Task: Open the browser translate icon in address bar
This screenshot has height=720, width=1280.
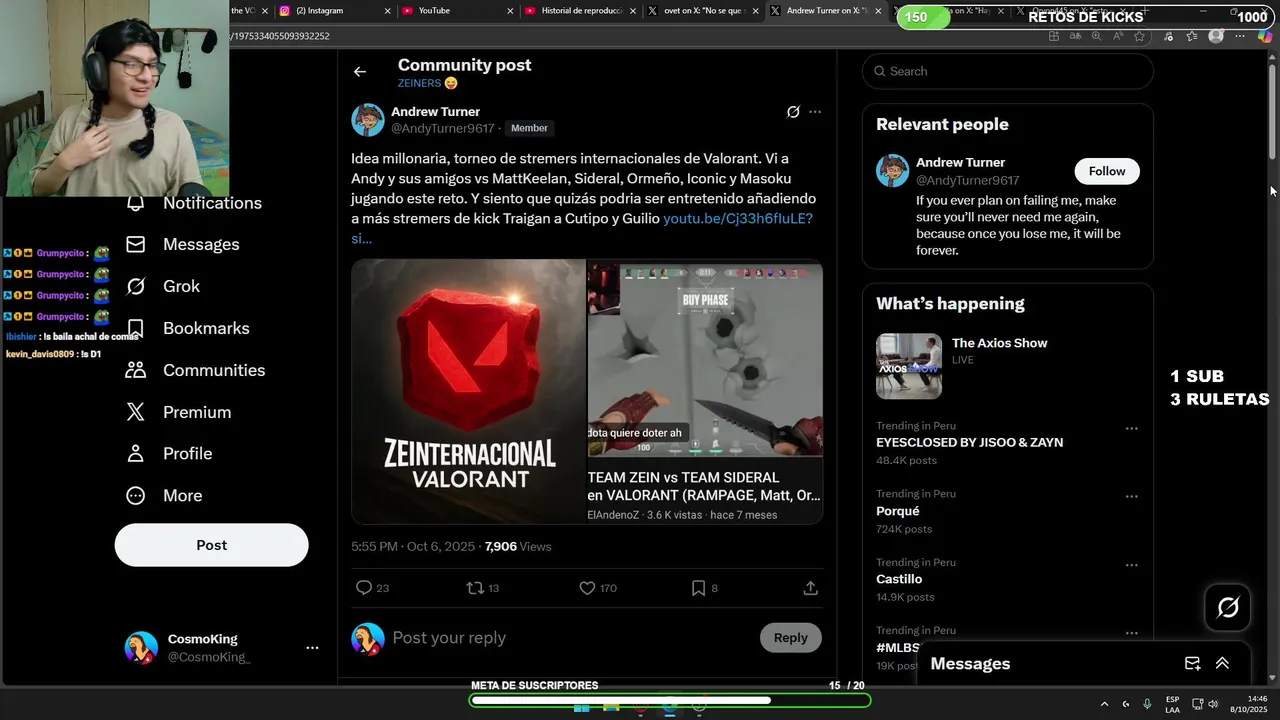Action: tap(1076, 36)
